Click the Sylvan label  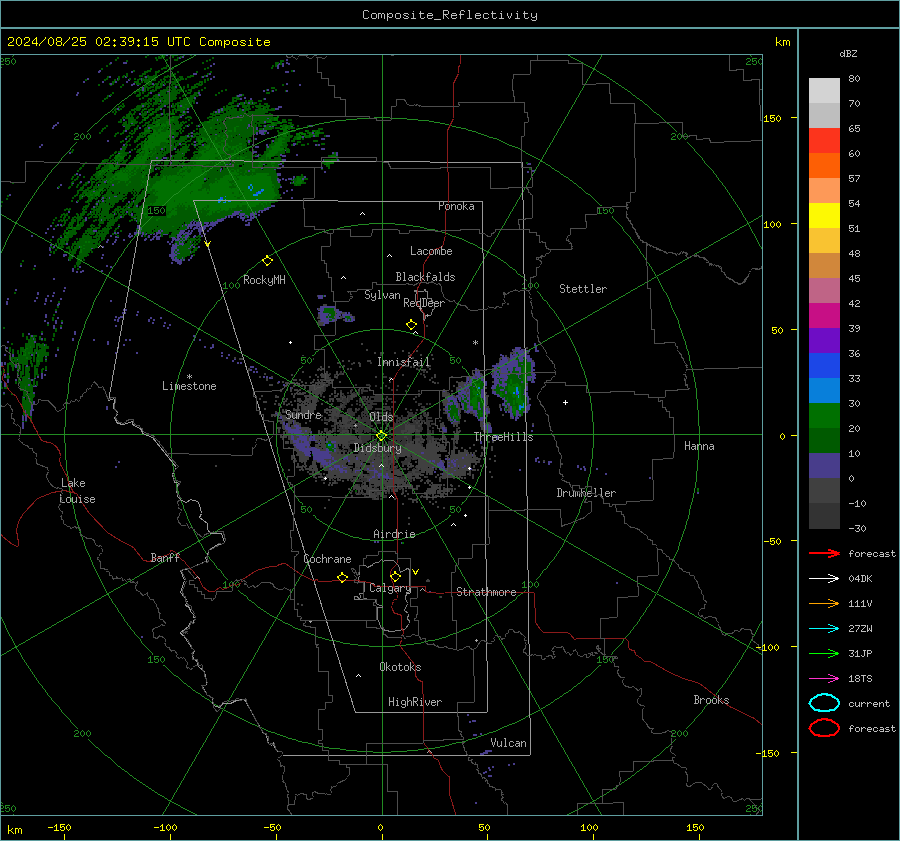coord(382,295)
